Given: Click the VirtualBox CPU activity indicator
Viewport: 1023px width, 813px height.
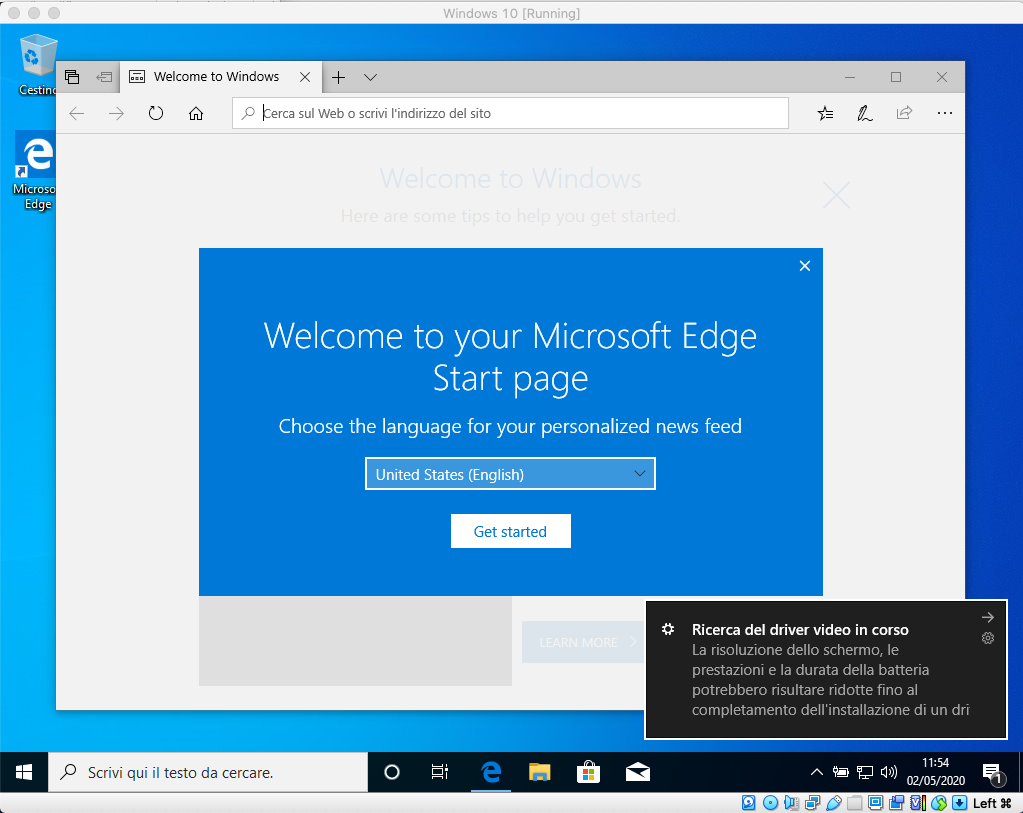Looking at the screenshot, I should (x=918, y=803).
